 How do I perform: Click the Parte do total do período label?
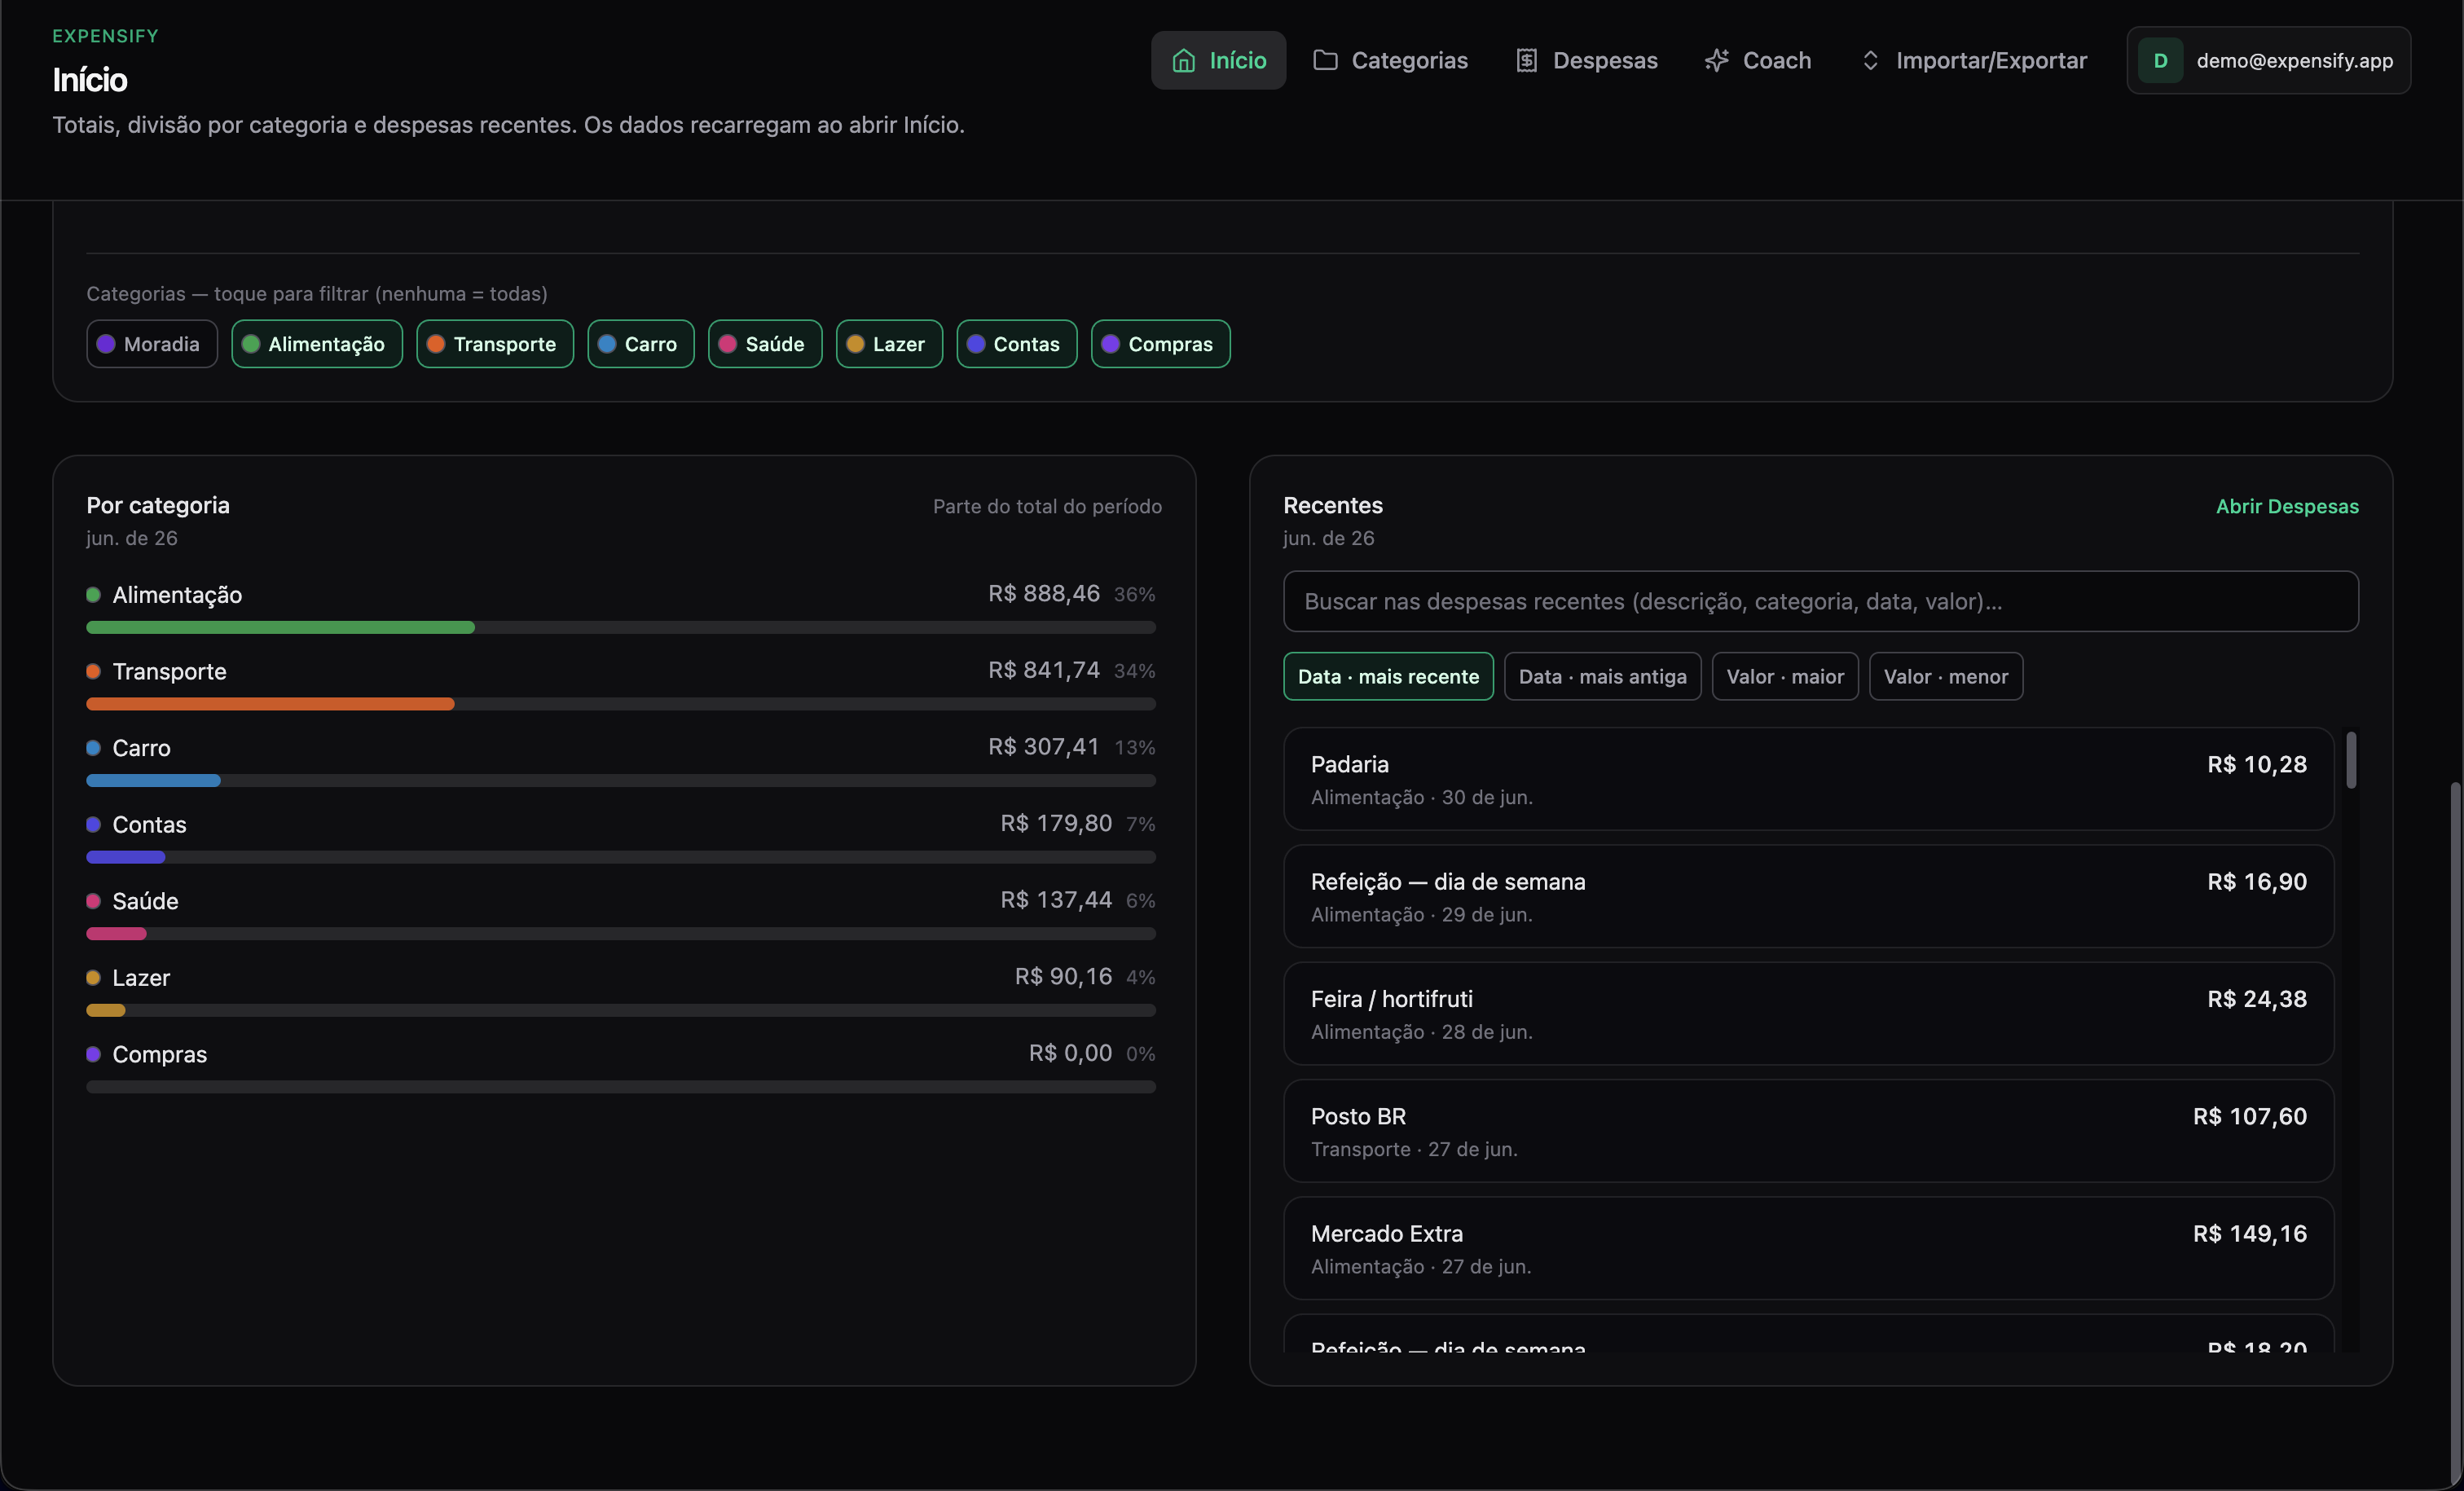1047,506
